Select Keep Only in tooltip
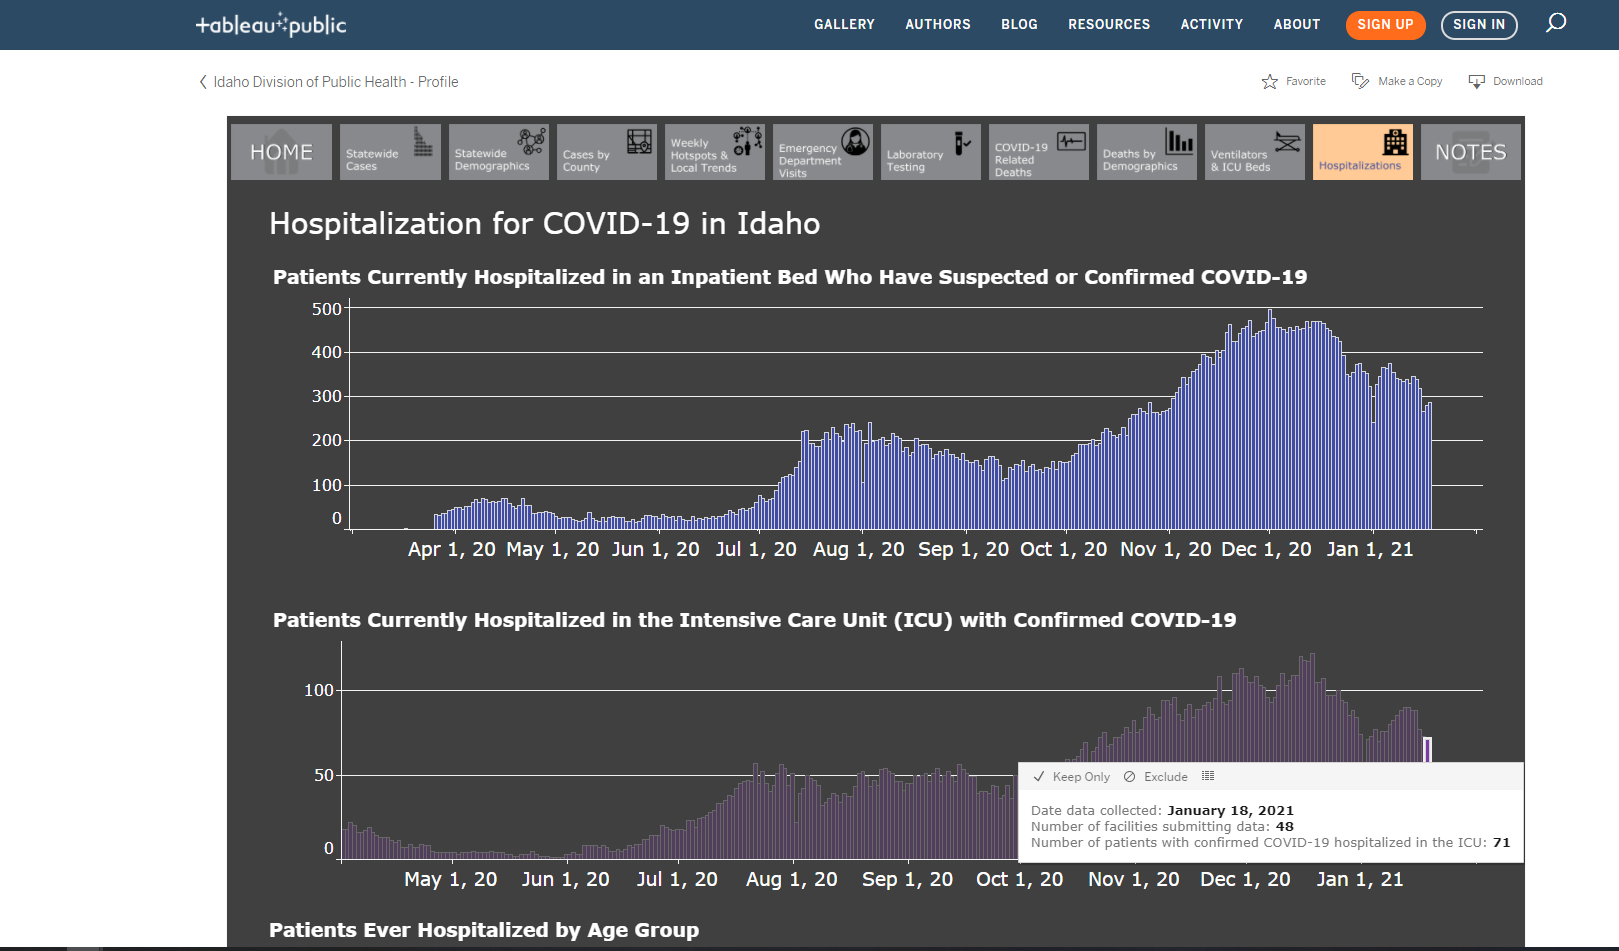1619x951 pixels. pos(1072,777)
